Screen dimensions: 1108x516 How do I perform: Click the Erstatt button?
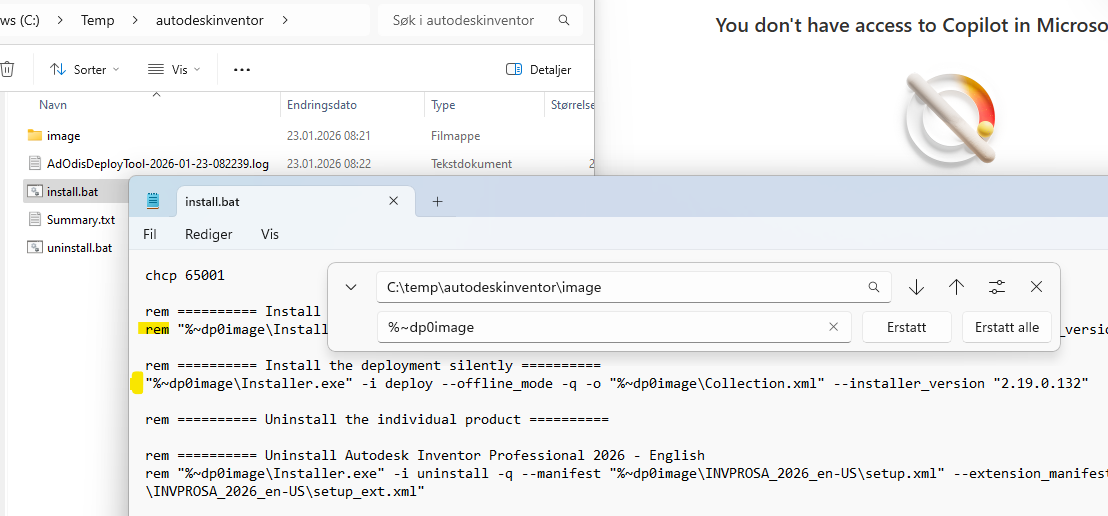coord(906,327)
